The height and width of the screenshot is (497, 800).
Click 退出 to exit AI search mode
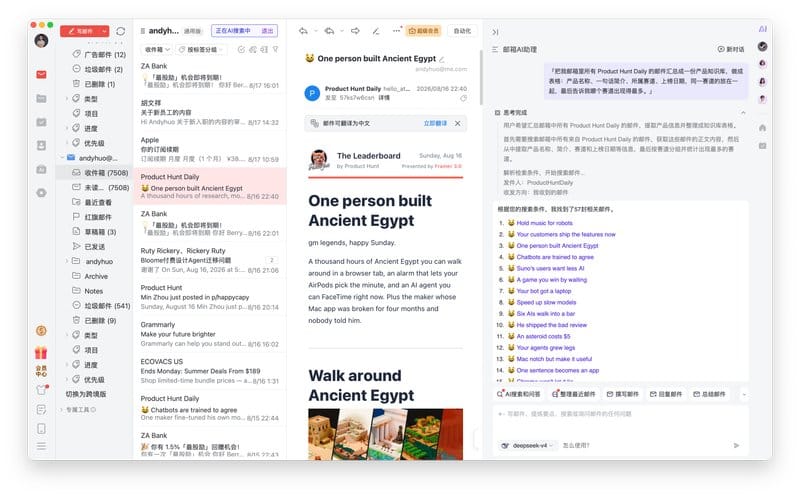267,31
